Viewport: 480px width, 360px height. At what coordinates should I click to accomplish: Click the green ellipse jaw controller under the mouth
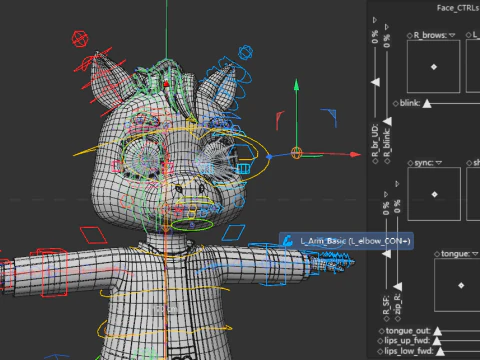coord(192,224)
